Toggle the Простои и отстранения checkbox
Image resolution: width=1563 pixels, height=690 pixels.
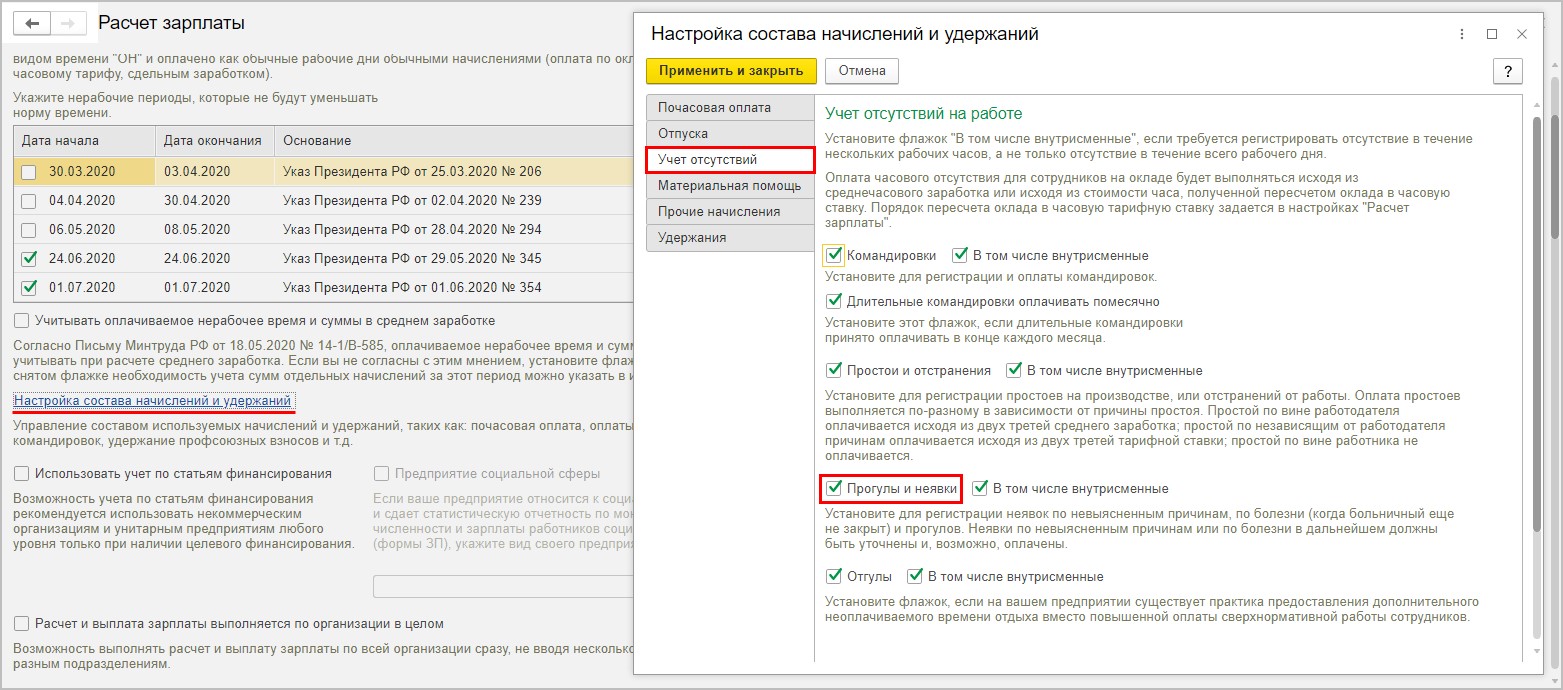pyautogui.click(x=835, y=370)
